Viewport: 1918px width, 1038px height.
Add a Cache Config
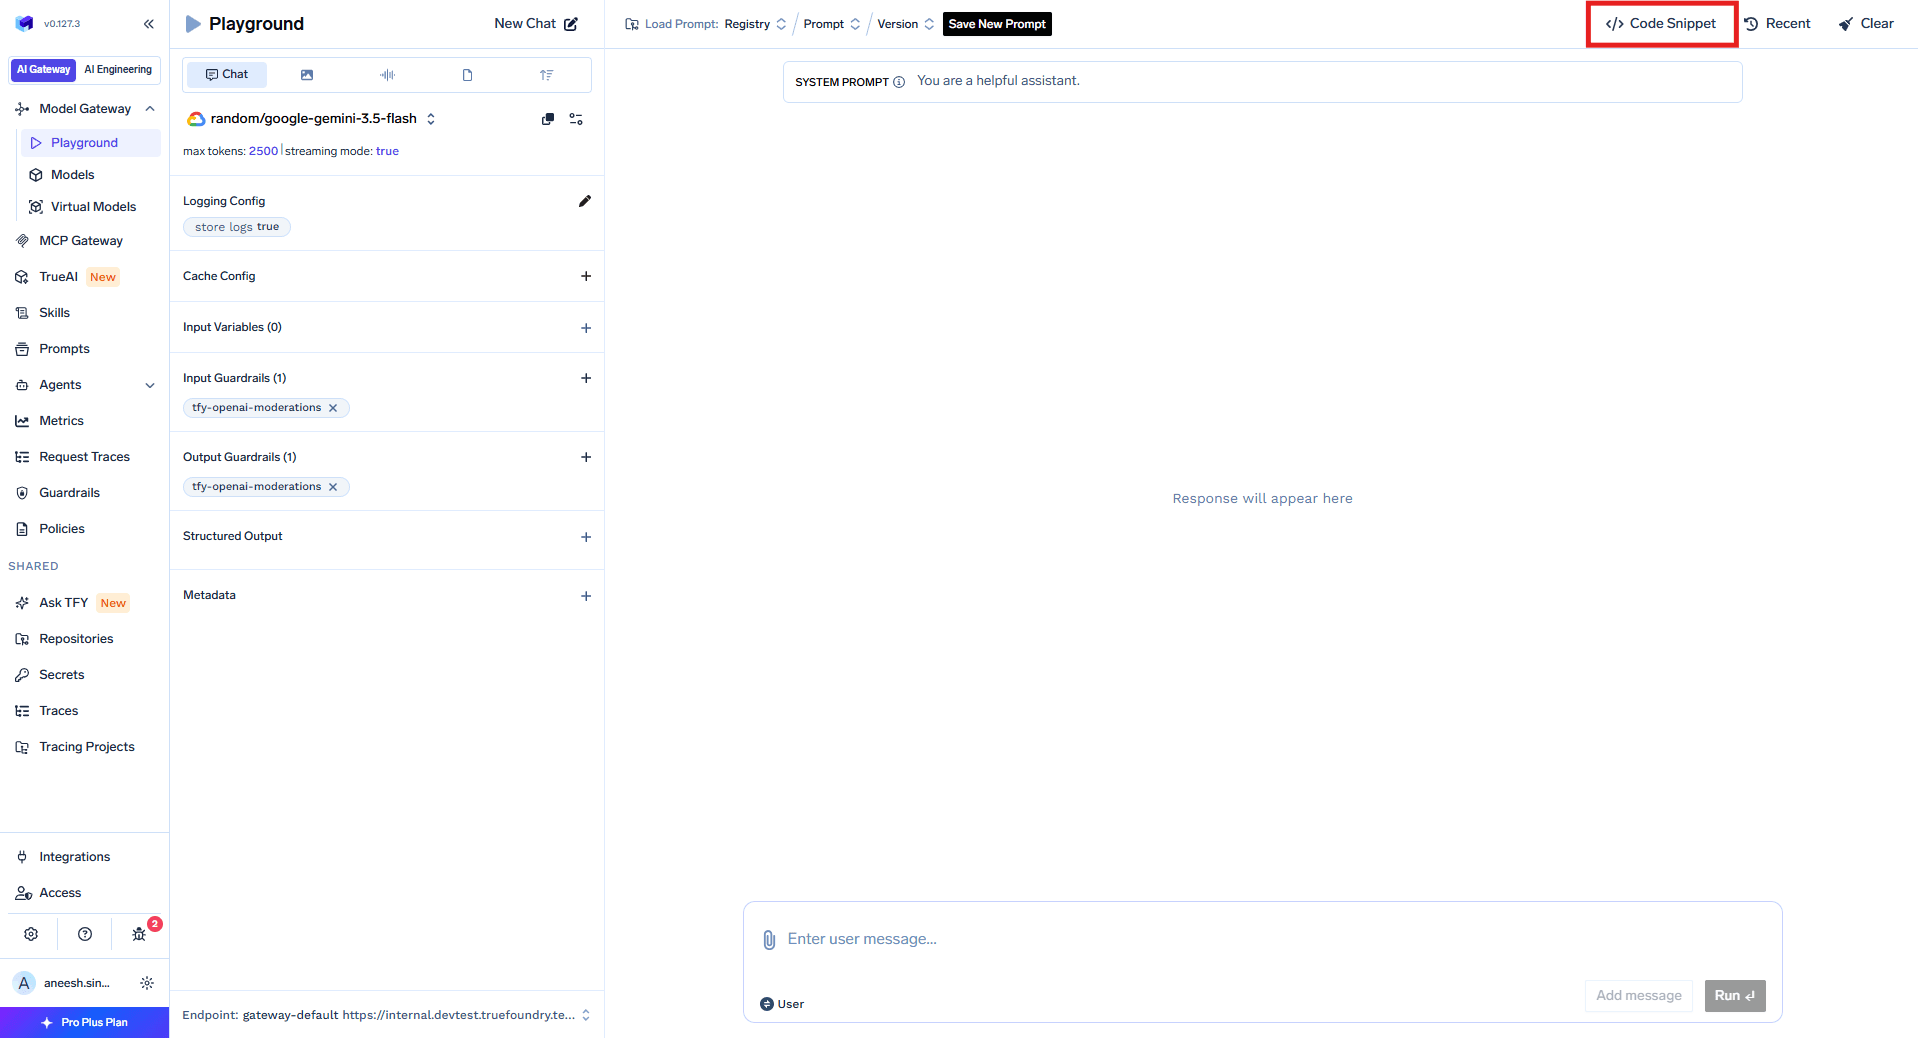[586, 276]
